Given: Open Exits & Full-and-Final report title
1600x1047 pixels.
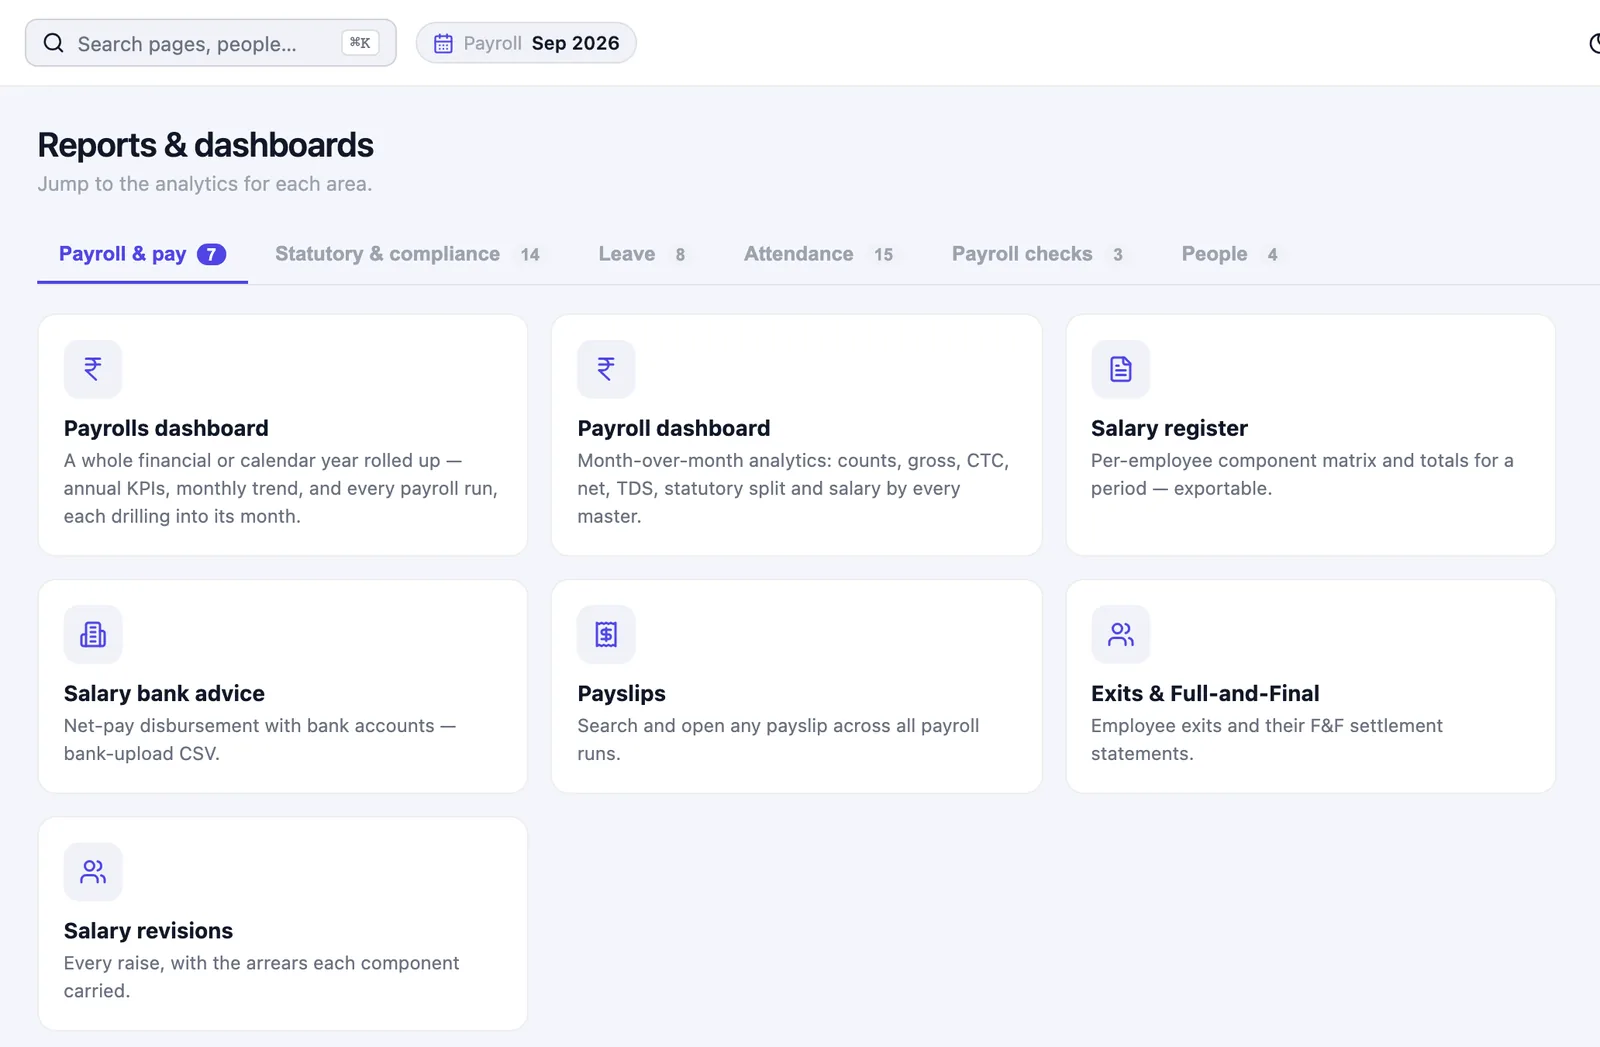Looking at the screenshot, I should click(1205, 693).
